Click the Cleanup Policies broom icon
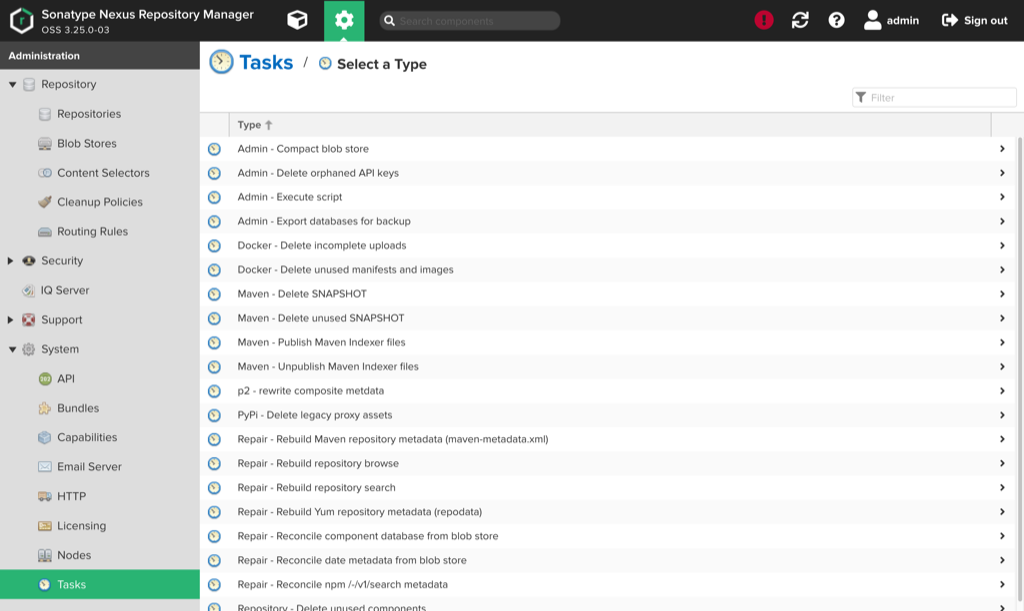Image resolution: width=1024 pixels, height=611 pixels. pos(44,202)
